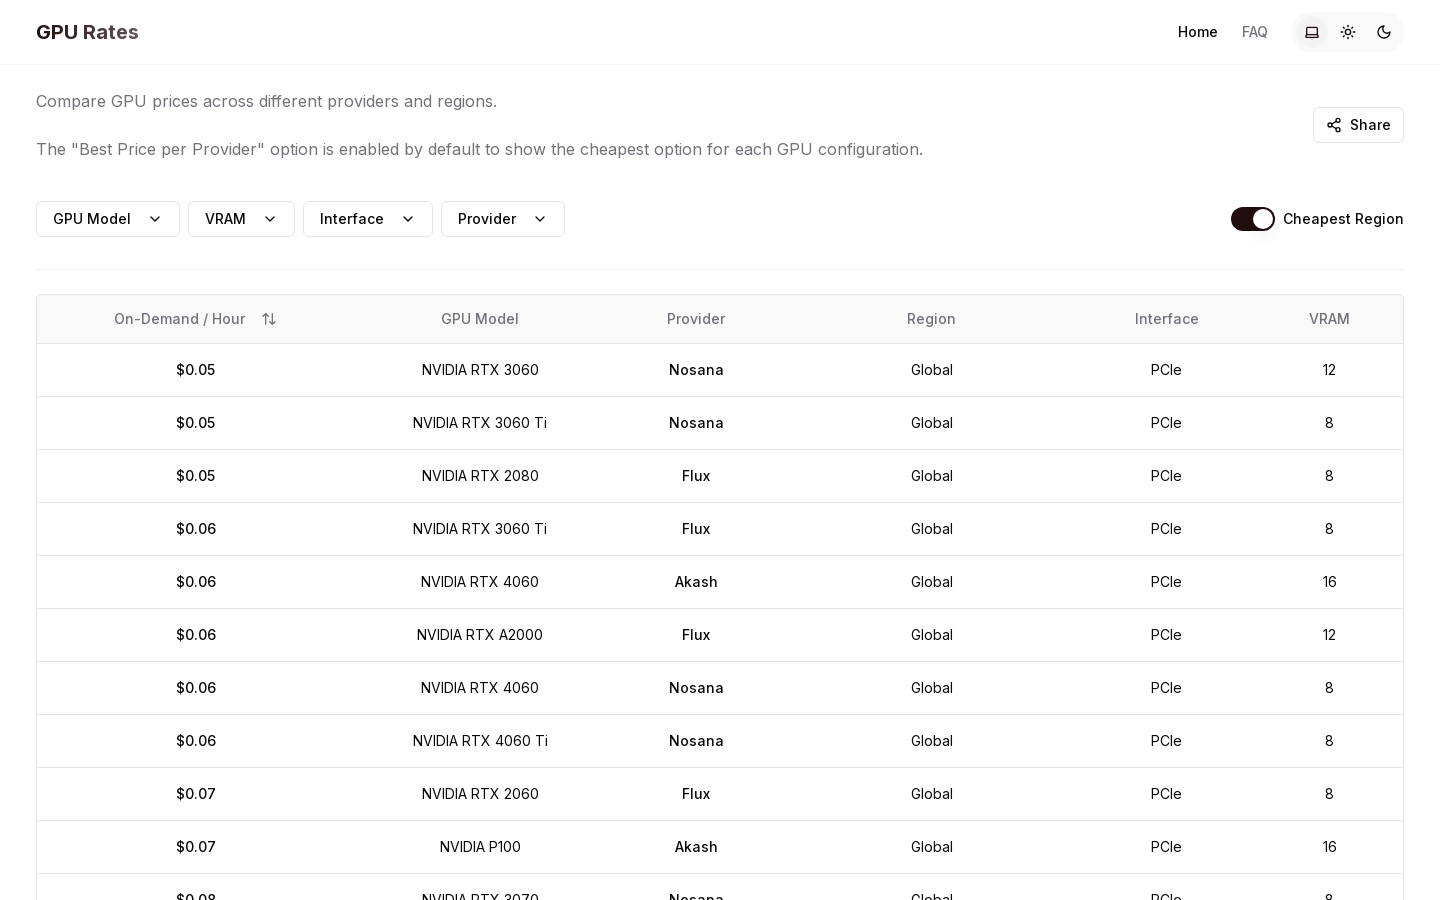Select the system theme laptop icon
The image size is (1440, 900).
1312,32
